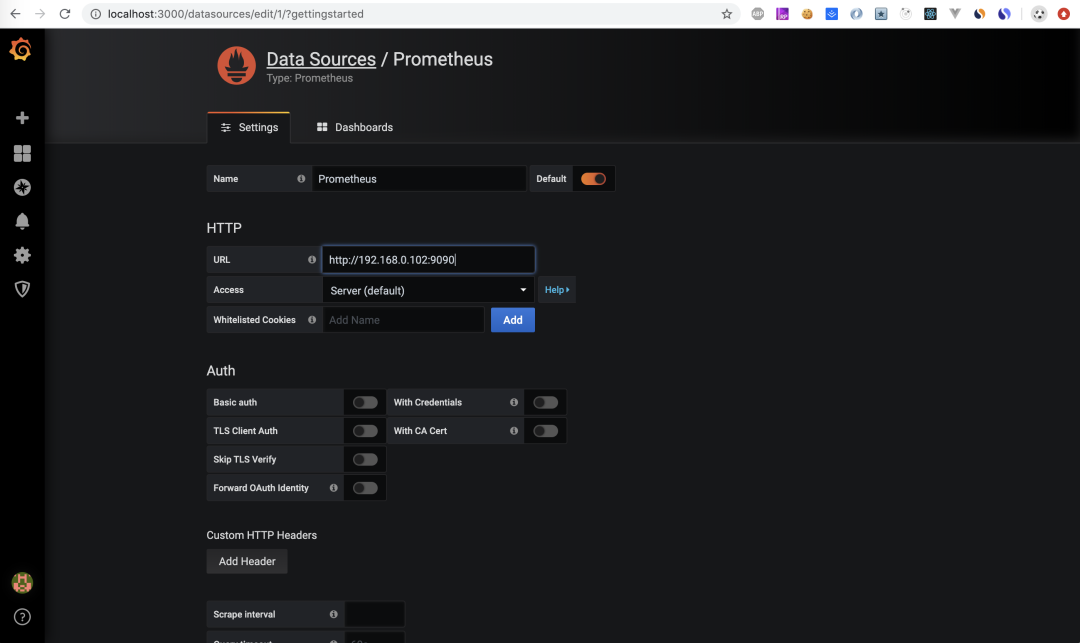Toggle the Default data source switch
The height and width of the screenshot is (643, 1080).
tap(593, 178)
